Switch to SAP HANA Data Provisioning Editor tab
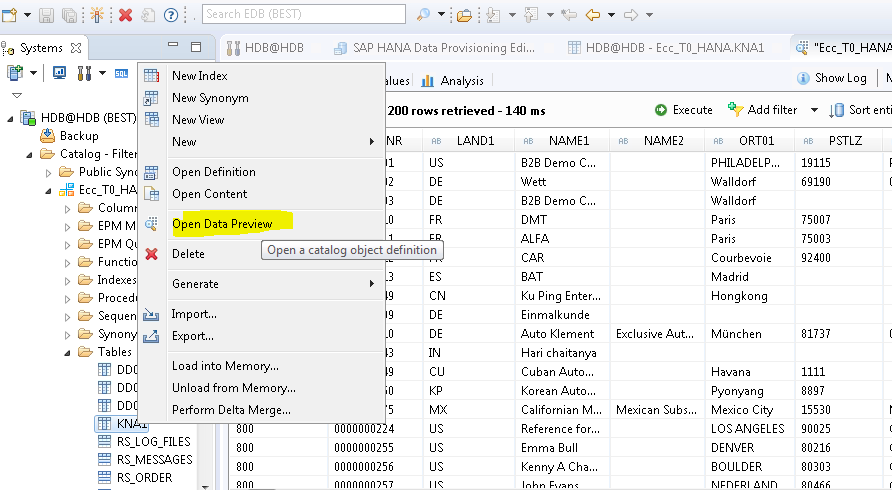The width and height of the screenshot is (892, 490). [434, 48]
